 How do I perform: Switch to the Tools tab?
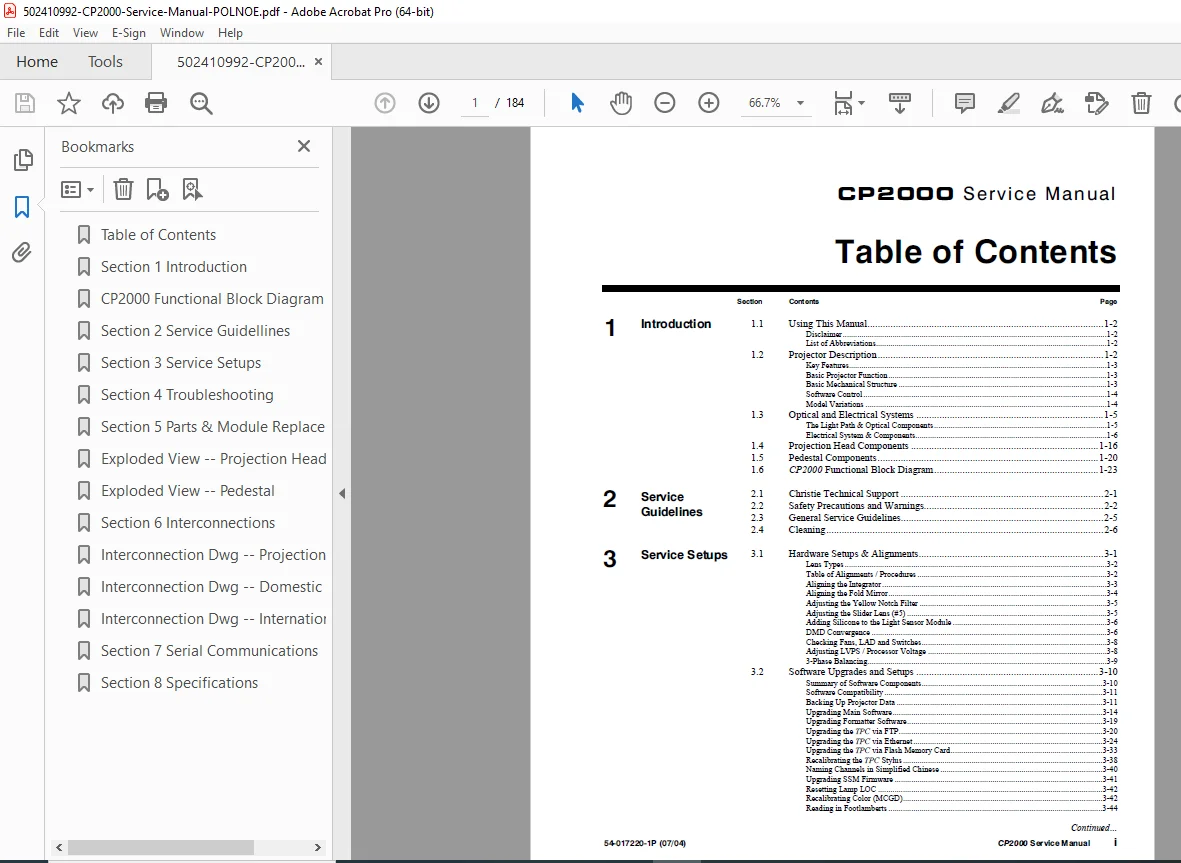point(105,62)
